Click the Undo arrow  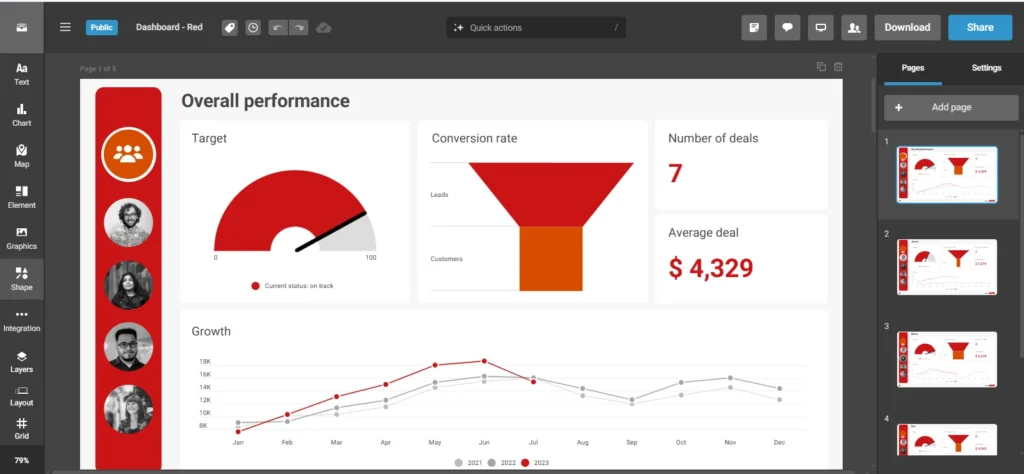[278, 27]
